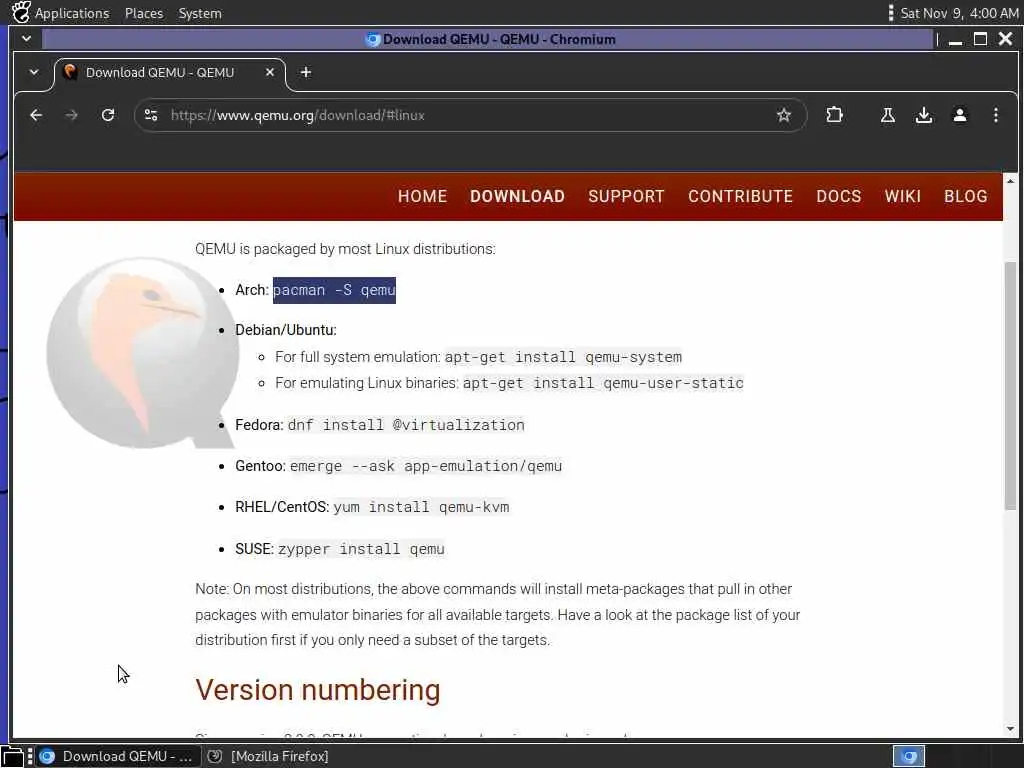Screen dimensions: 1024x768
Task: Open a new tab with plus button
Action: [306, 72]
